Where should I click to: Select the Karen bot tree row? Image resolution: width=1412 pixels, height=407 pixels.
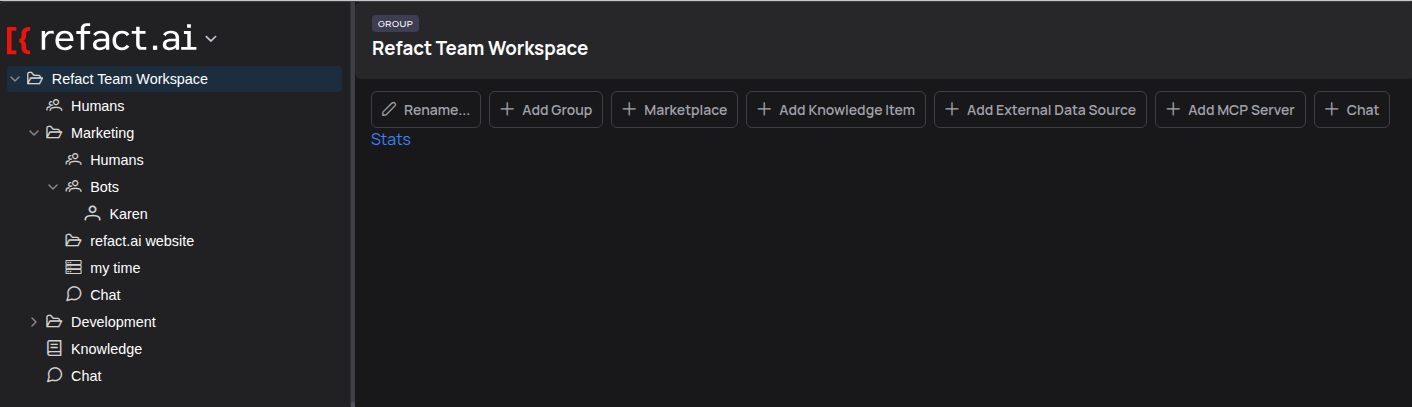point(174,214)
